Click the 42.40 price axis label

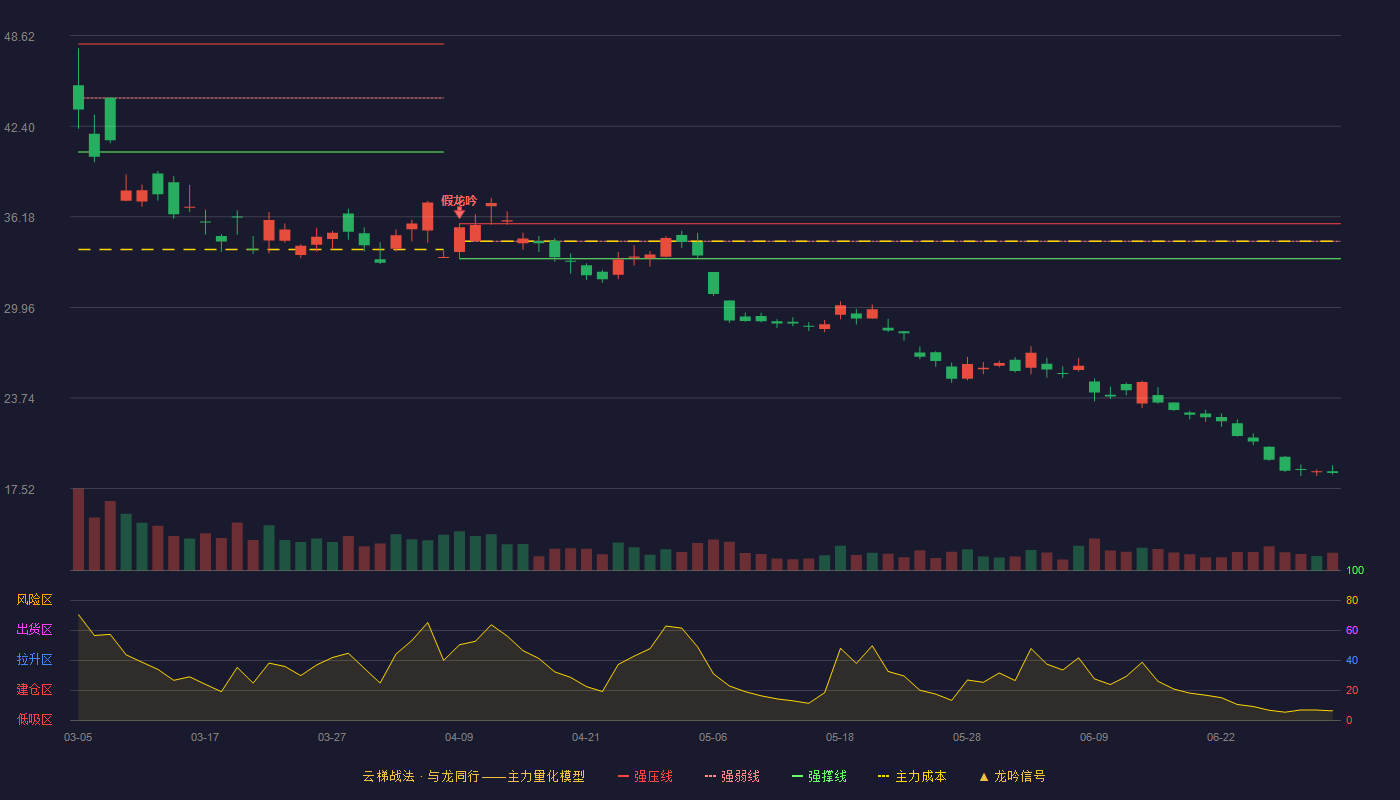click(19, 128)
